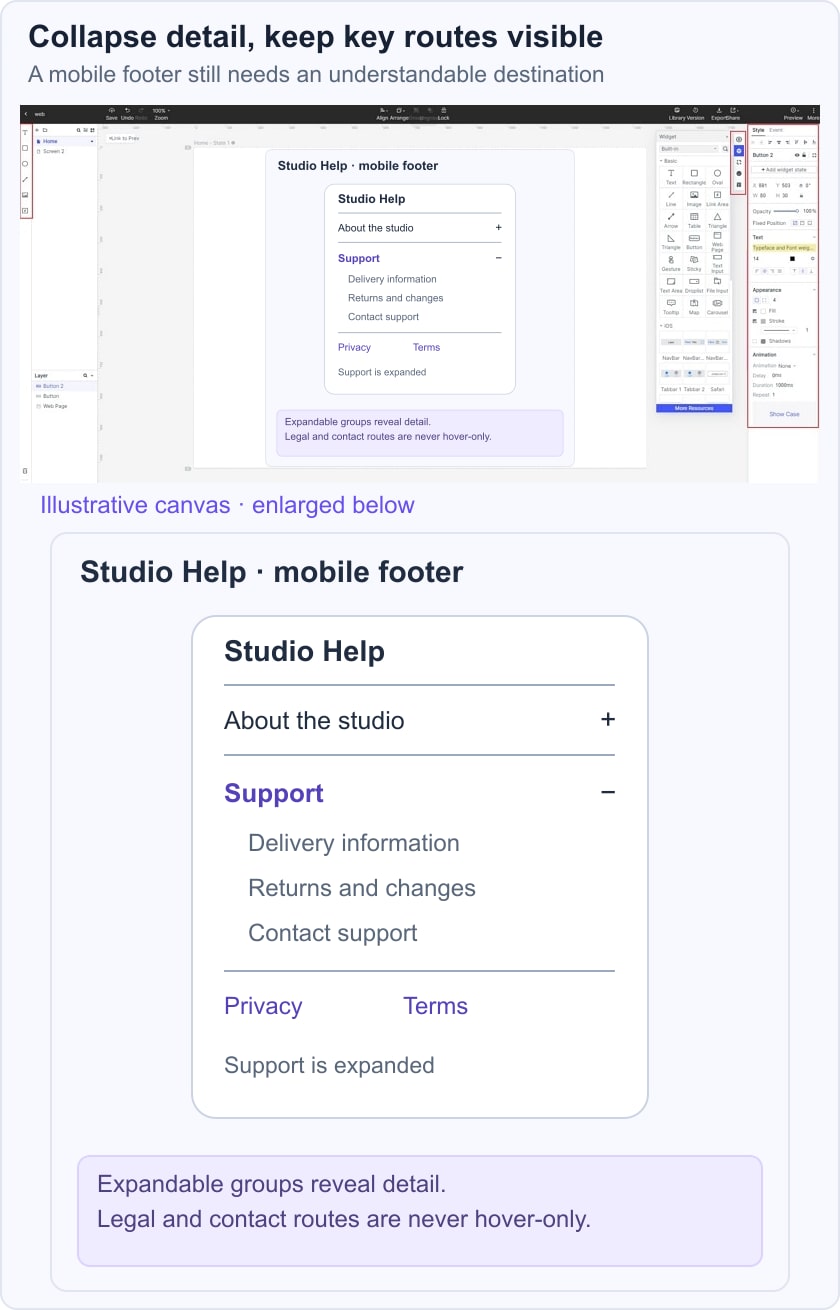Click Show Case button
Viewport: 840px width, 1310px height.
[784, 414]
